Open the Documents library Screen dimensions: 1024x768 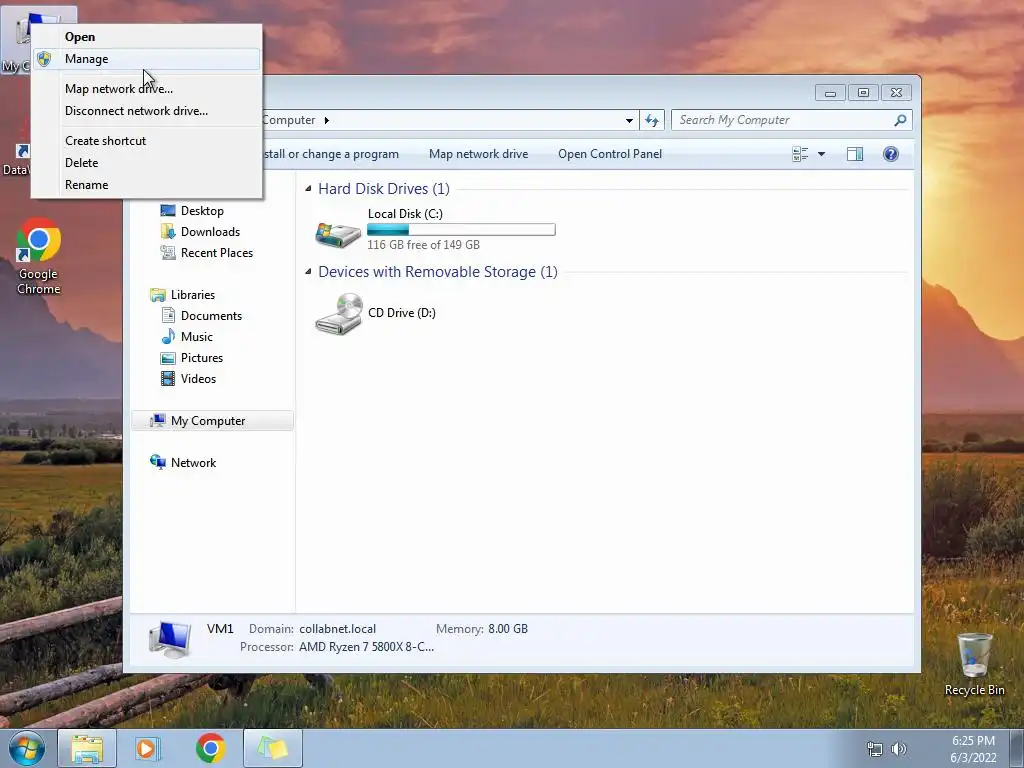coord(211,316)
